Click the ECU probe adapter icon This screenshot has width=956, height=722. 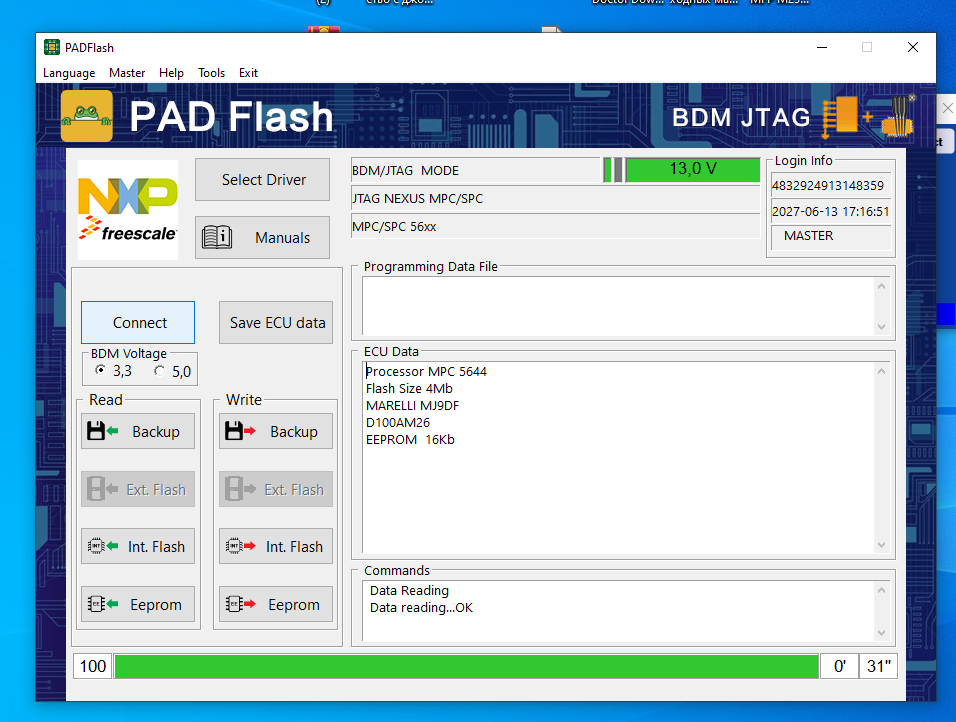tap(898, 115)
